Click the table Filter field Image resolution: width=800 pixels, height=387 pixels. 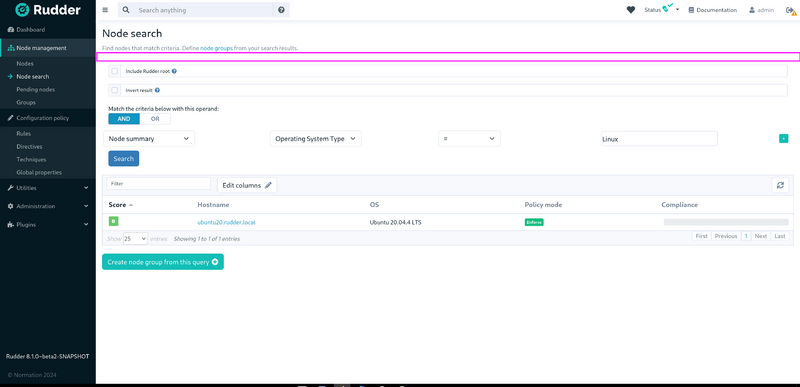(x=159, y=184)
